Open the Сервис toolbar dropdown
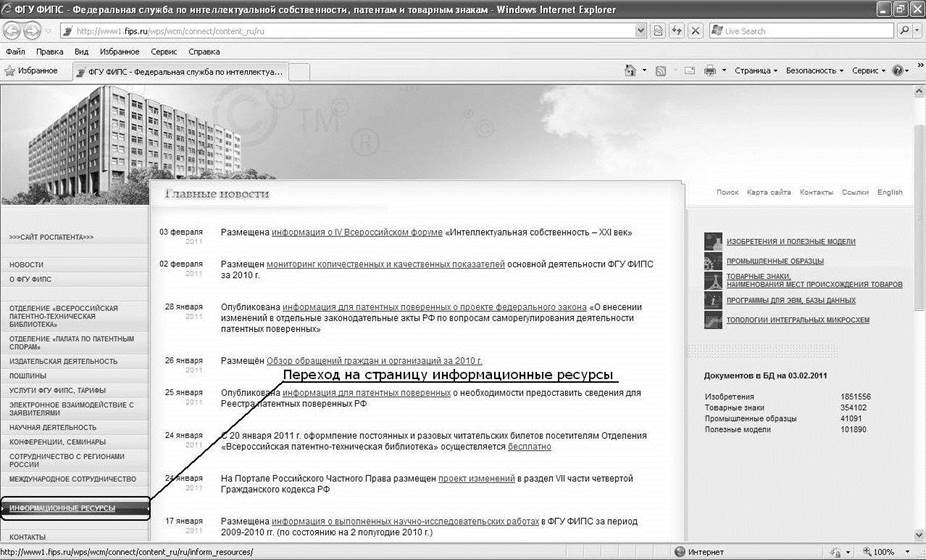Screen dimensions: 926x560 point(869,71)
